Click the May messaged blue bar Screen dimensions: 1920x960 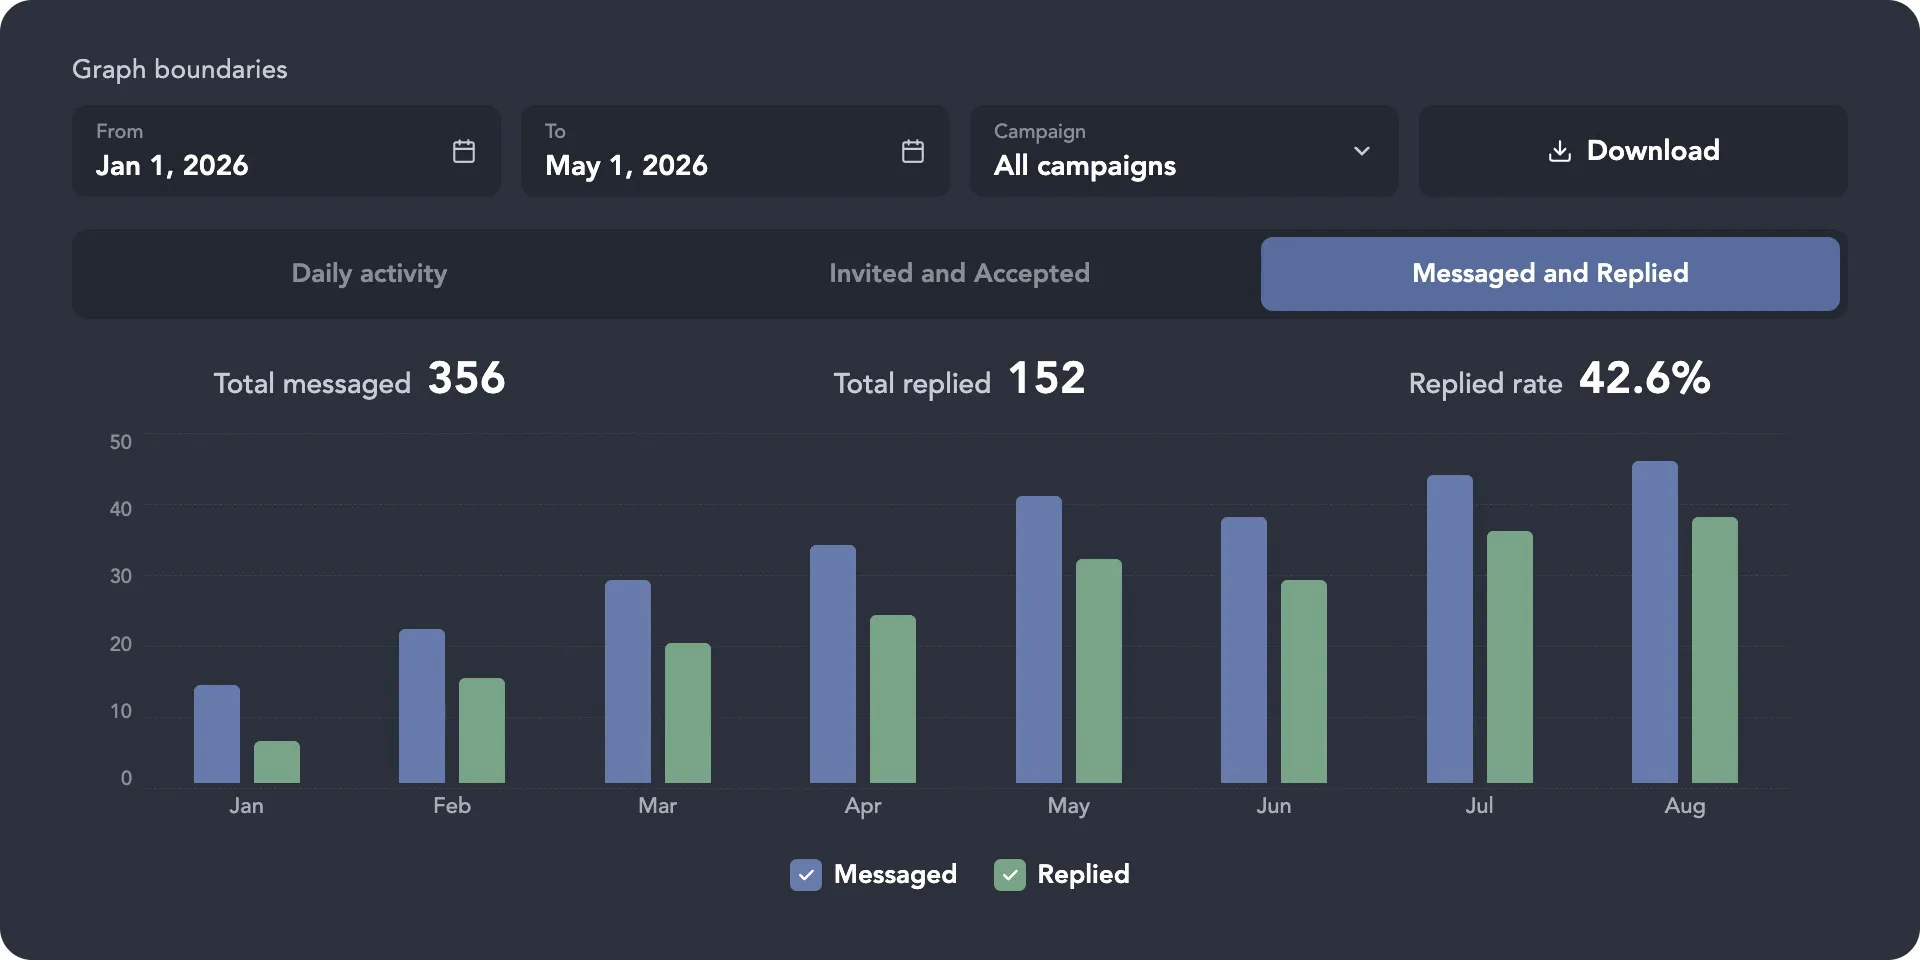click(x=1039, y=640)
